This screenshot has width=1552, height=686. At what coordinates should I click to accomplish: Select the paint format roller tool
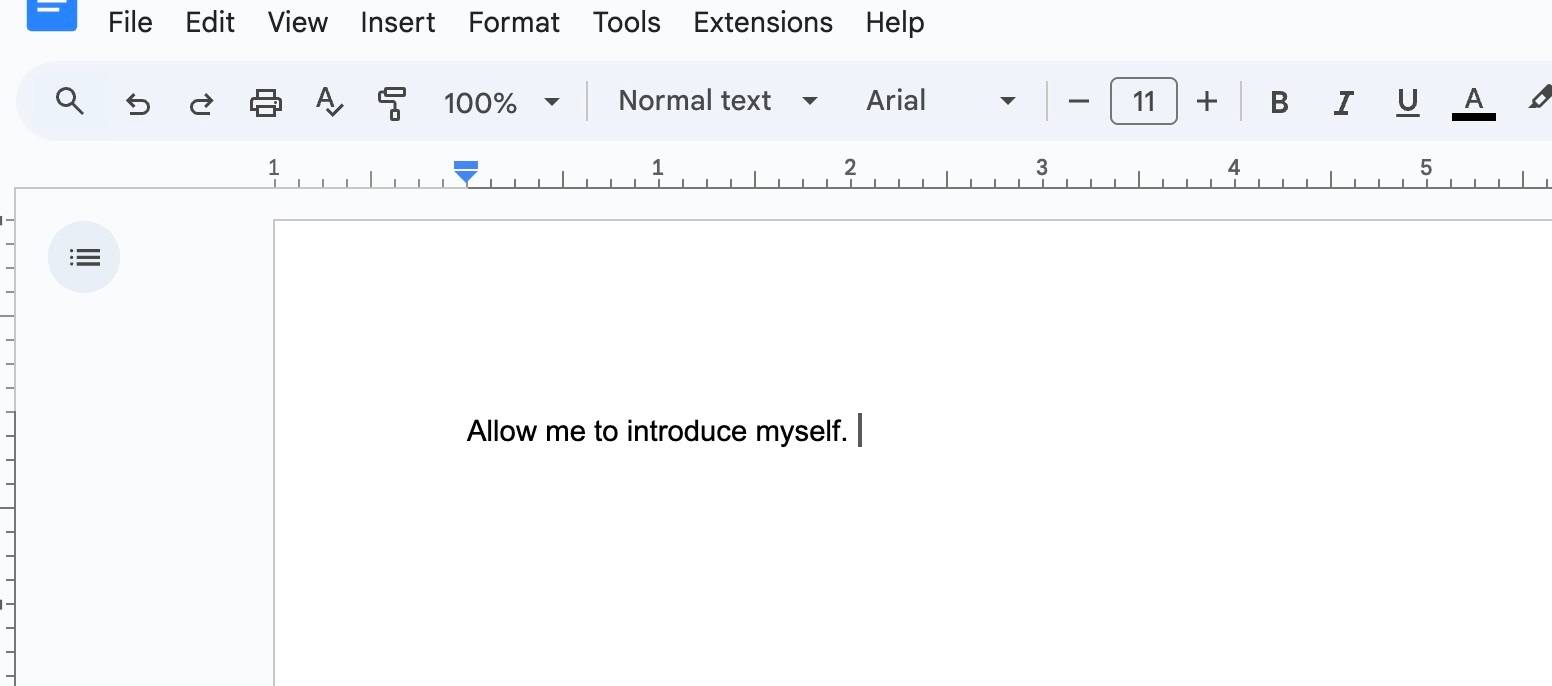click(392, 102)
